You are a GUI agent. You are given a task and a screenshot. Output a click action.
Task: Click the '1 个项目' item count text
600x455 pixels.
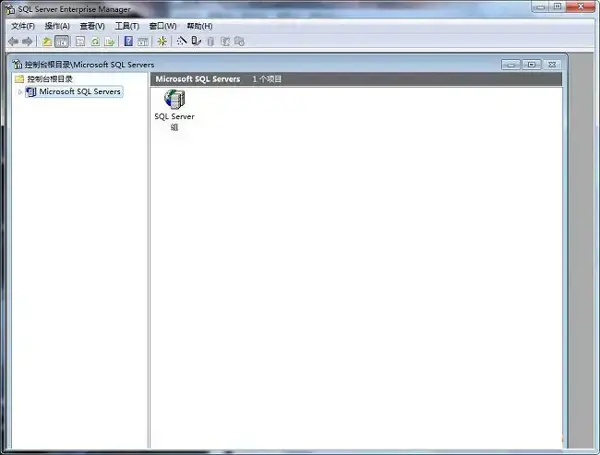click(267, 79)
